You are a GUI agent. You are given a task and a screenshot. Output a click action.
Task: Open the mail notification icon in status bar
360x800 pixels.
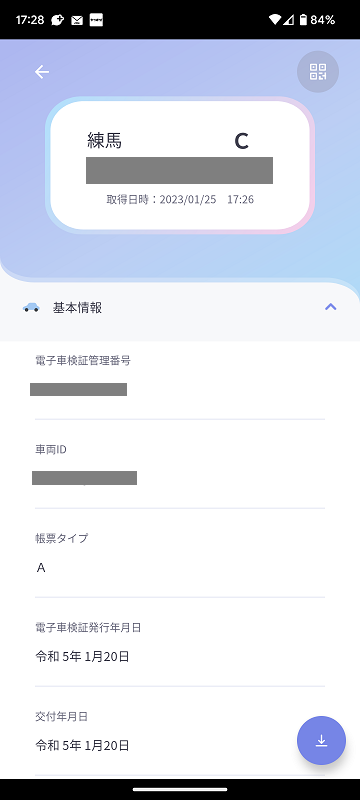pyautogui.click(x=77, y=20)
